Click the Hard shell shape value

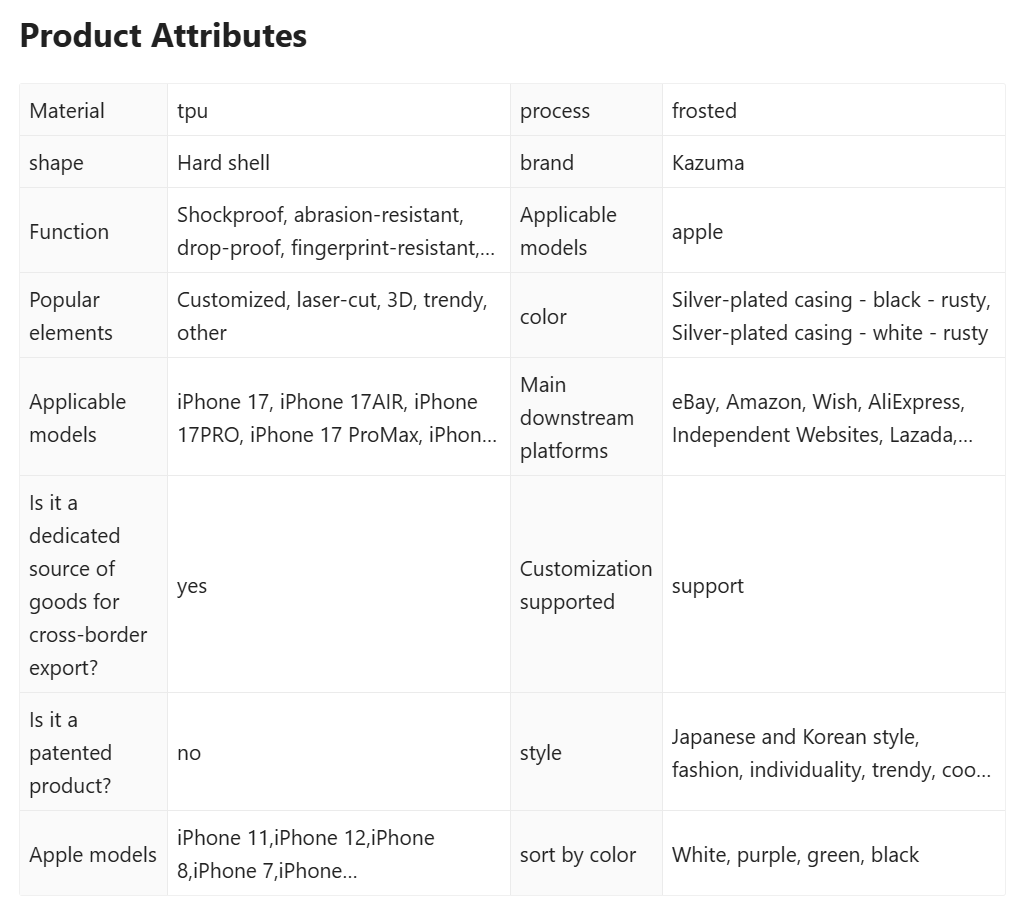point(223,163)
